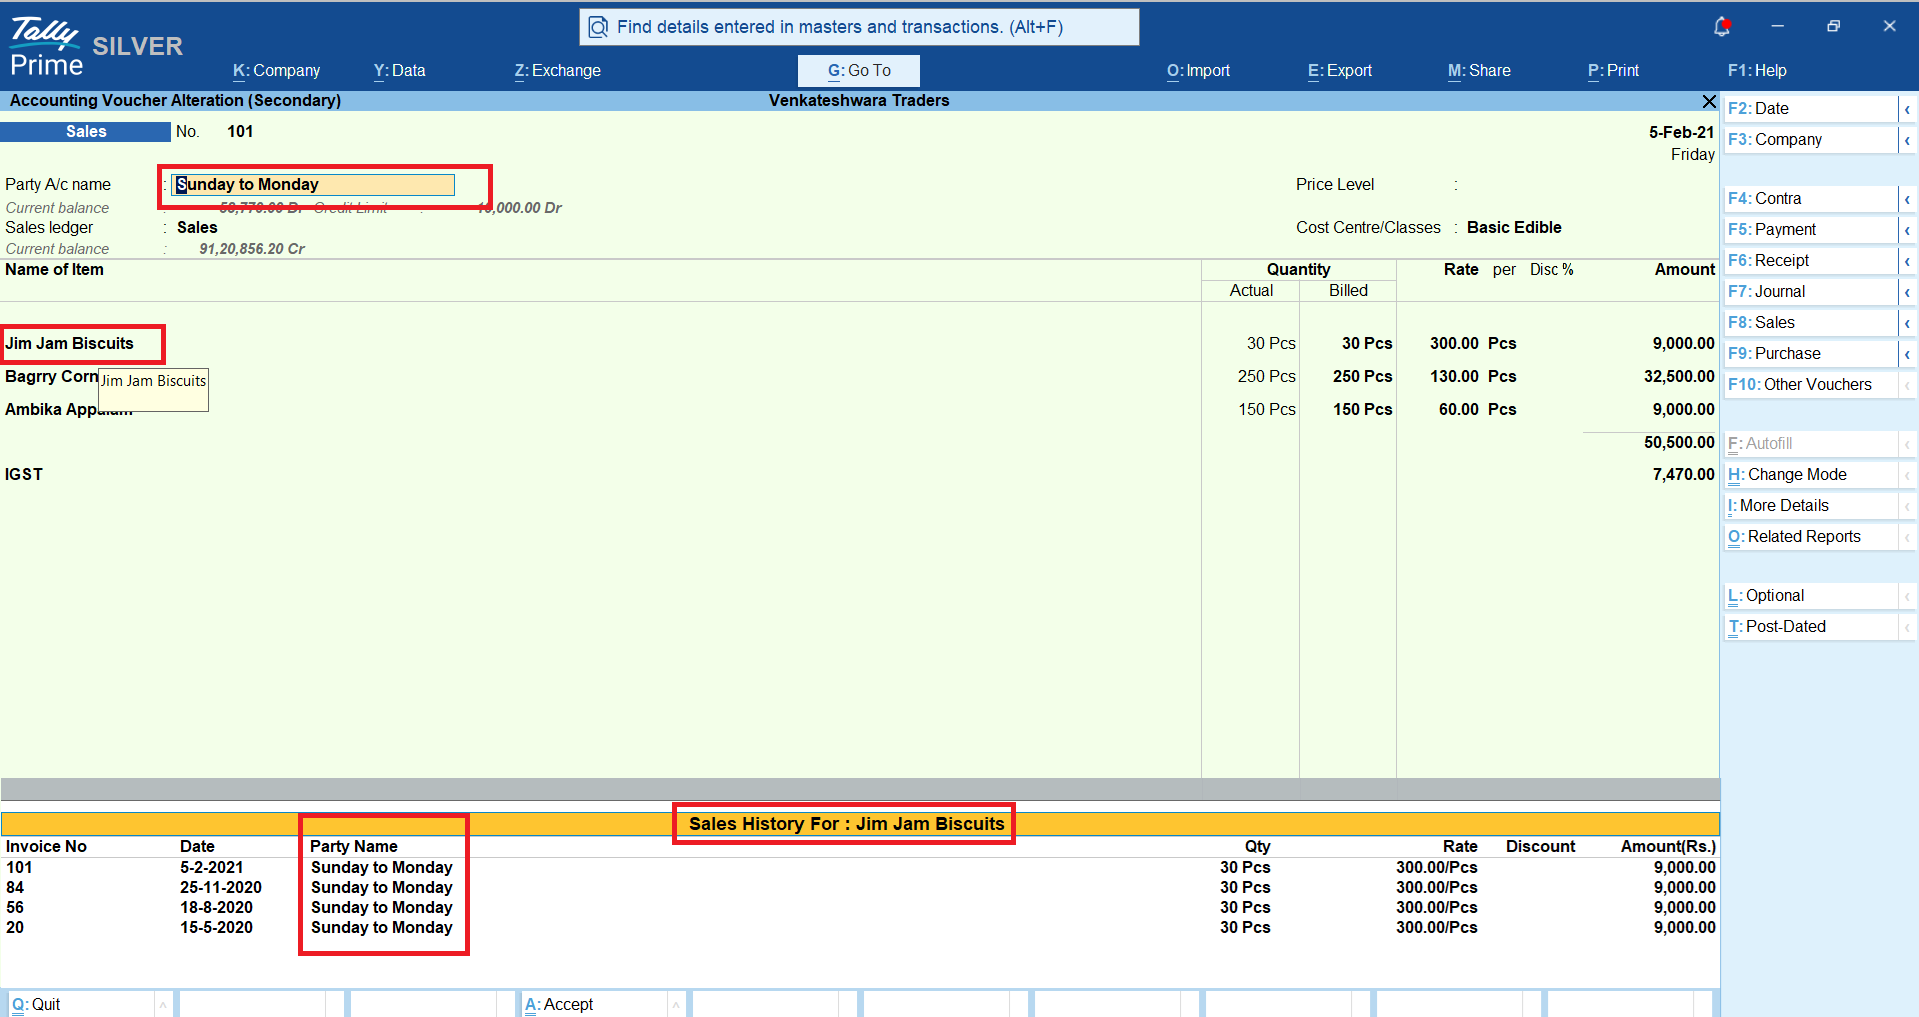1919x1017 pixels.
Task: Click sales history invoice number 84
Action: click(x=15, y=888)
